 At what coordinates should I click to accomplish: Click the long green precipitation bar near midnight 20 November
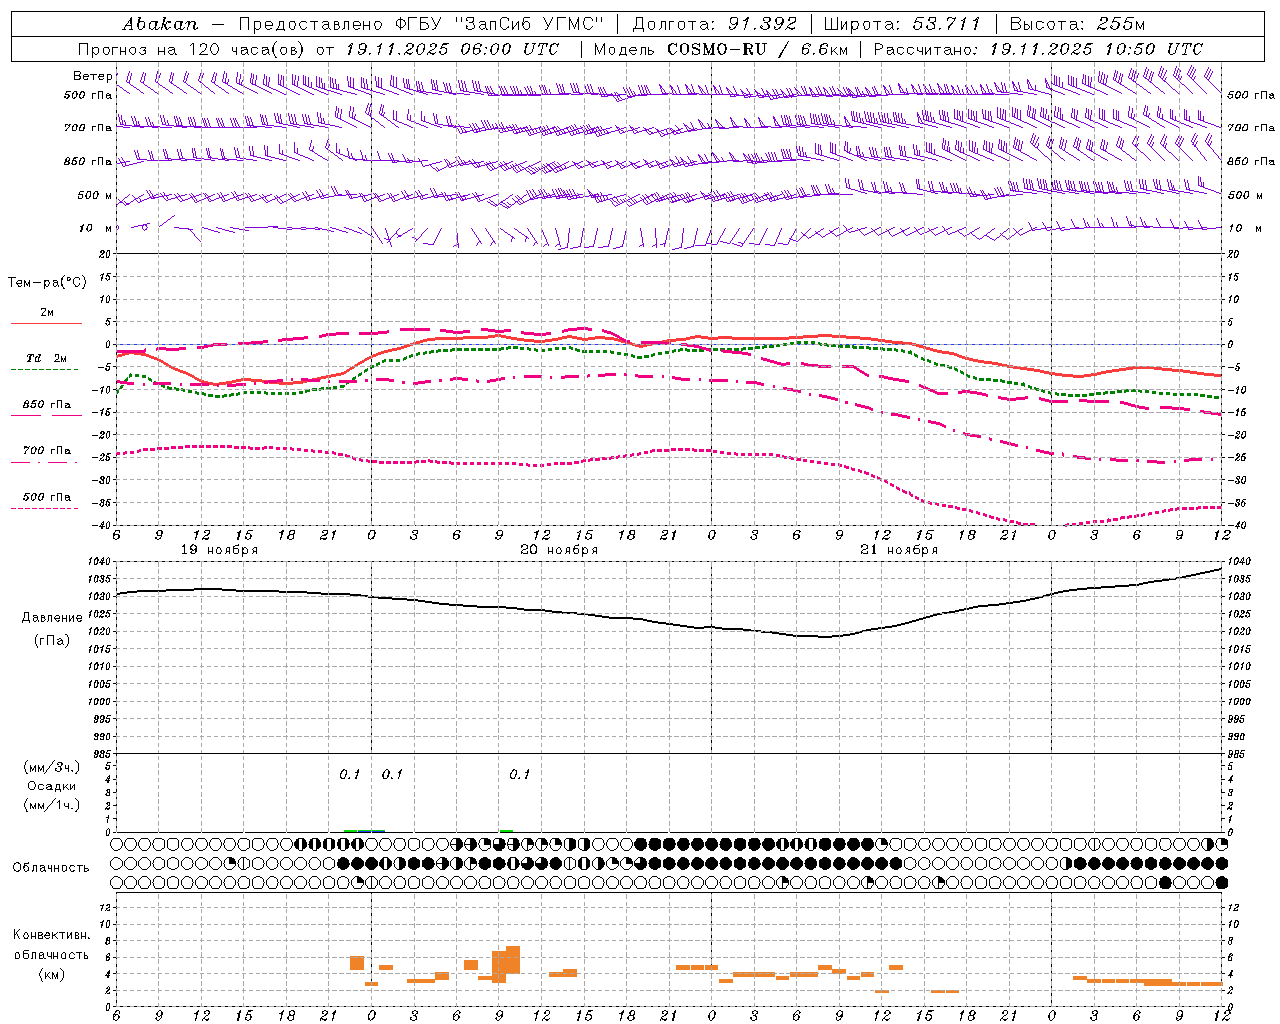(x=364, y=830)
